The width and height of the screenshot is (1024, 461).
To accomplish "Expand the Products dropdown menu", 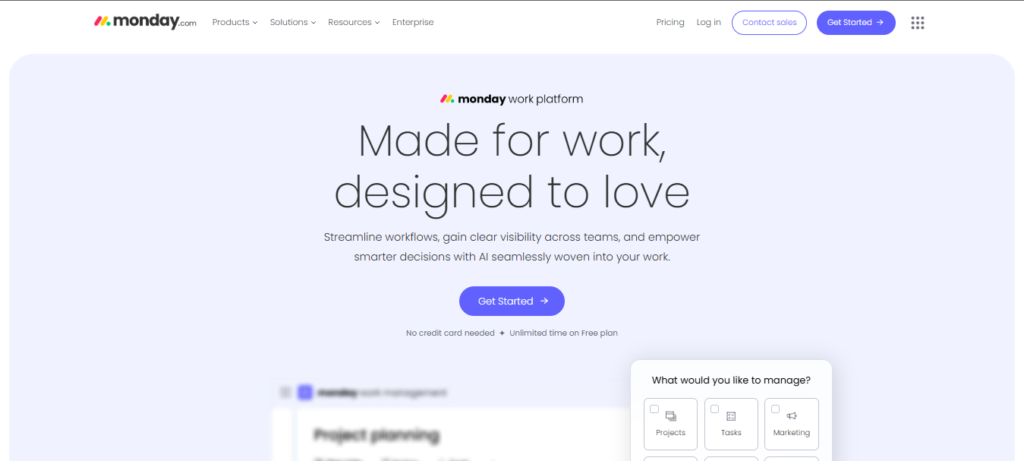I will click(234, 22).
